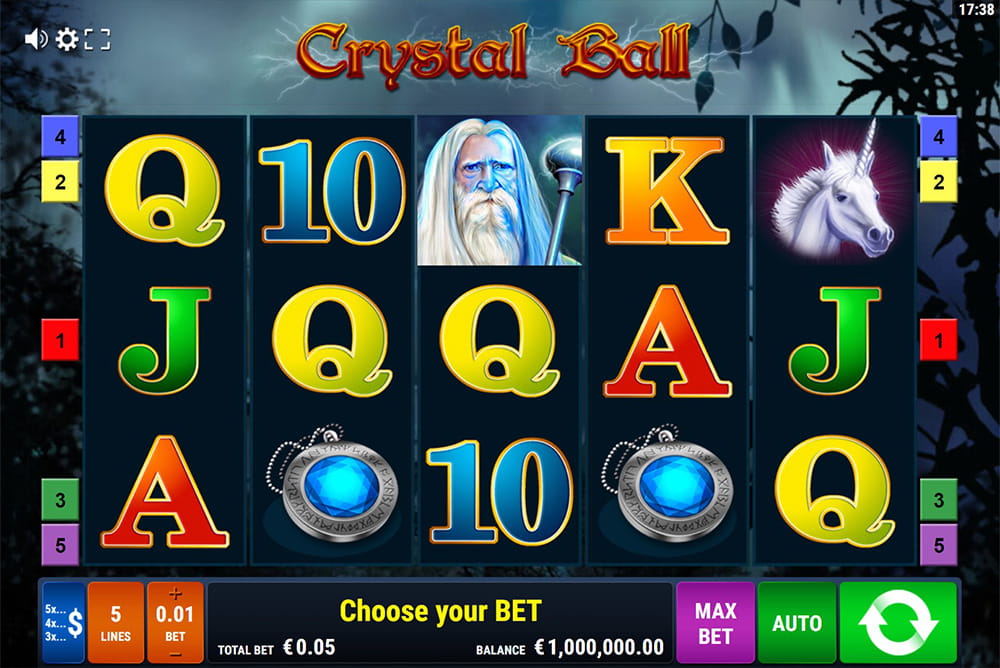Image resolution: width=1000 pixels, height=668 pixels.
Task: Mute the game sound speaker icon
Action: (36, 40)
